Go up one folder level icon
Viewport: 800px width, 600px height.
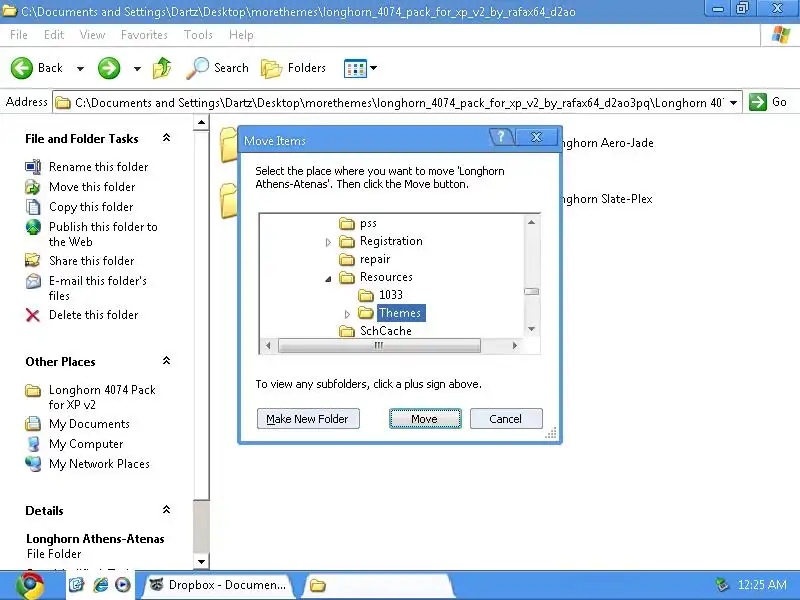click(162, 68)
